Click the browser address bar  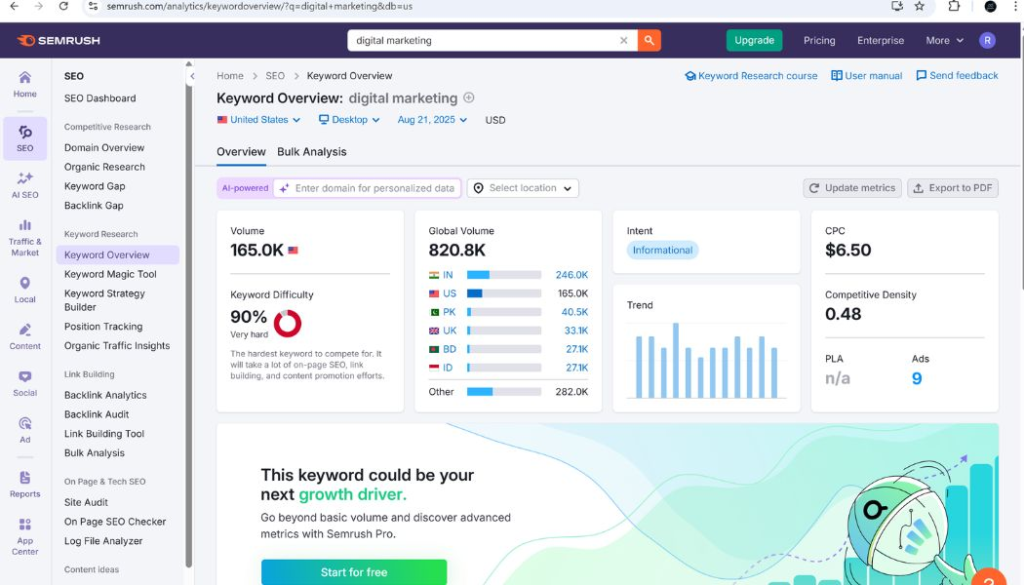(x=483, y=7)
